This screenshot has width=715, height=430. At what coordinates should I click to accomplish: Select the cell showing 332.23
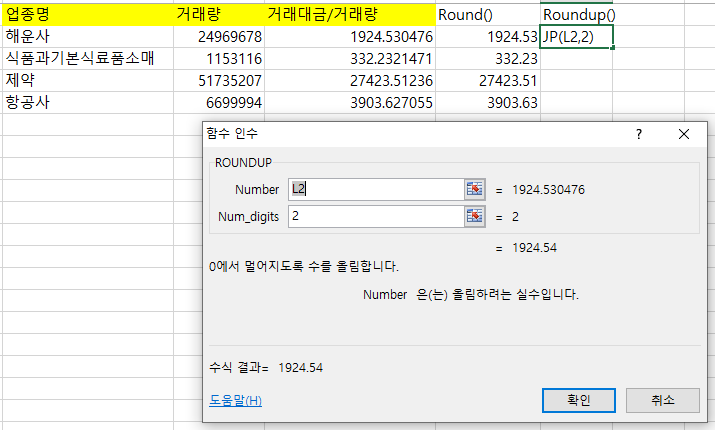(488, 58)
